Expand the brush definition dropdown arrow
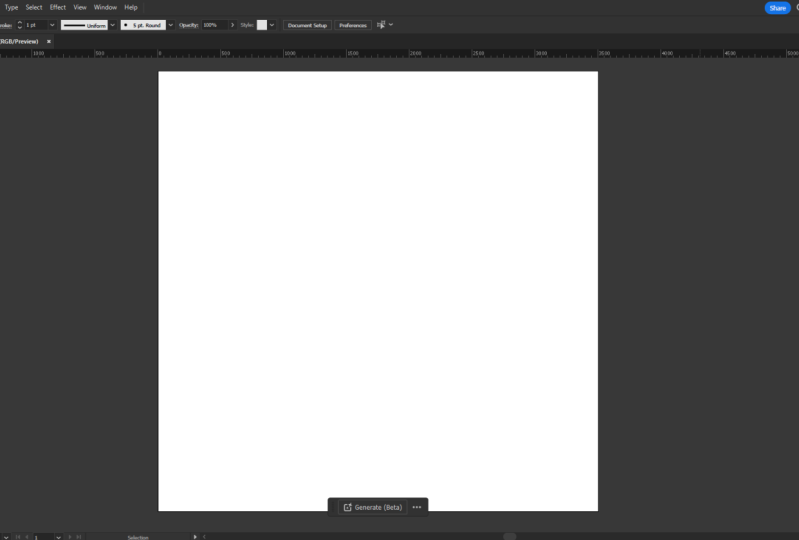This screenshot has width=799, height=540. pos(171,25)
